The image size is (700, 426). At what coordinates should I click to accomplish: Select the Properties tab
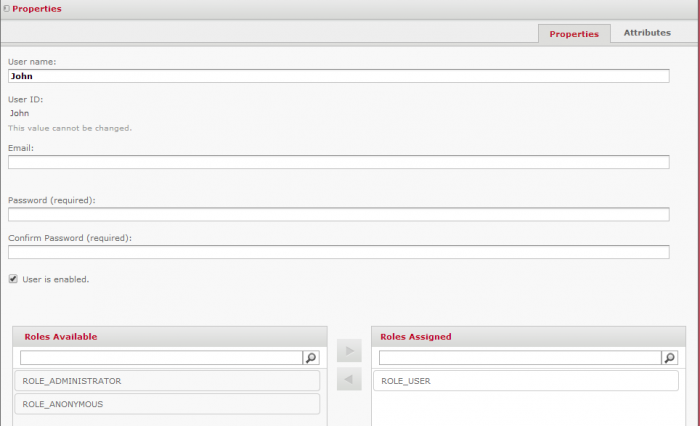[x=574, y=34]
